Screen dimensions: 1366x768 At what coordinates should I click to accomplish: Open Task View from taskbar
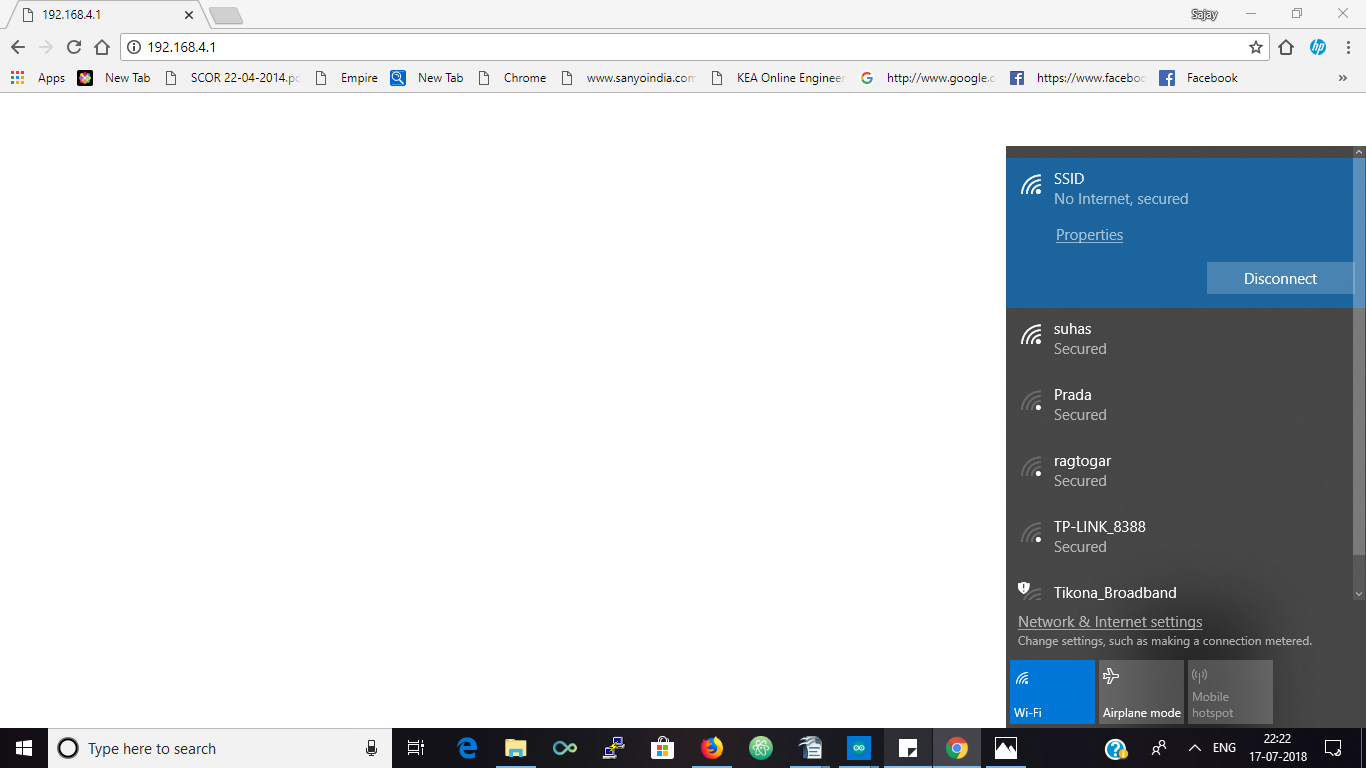point(416,748)
